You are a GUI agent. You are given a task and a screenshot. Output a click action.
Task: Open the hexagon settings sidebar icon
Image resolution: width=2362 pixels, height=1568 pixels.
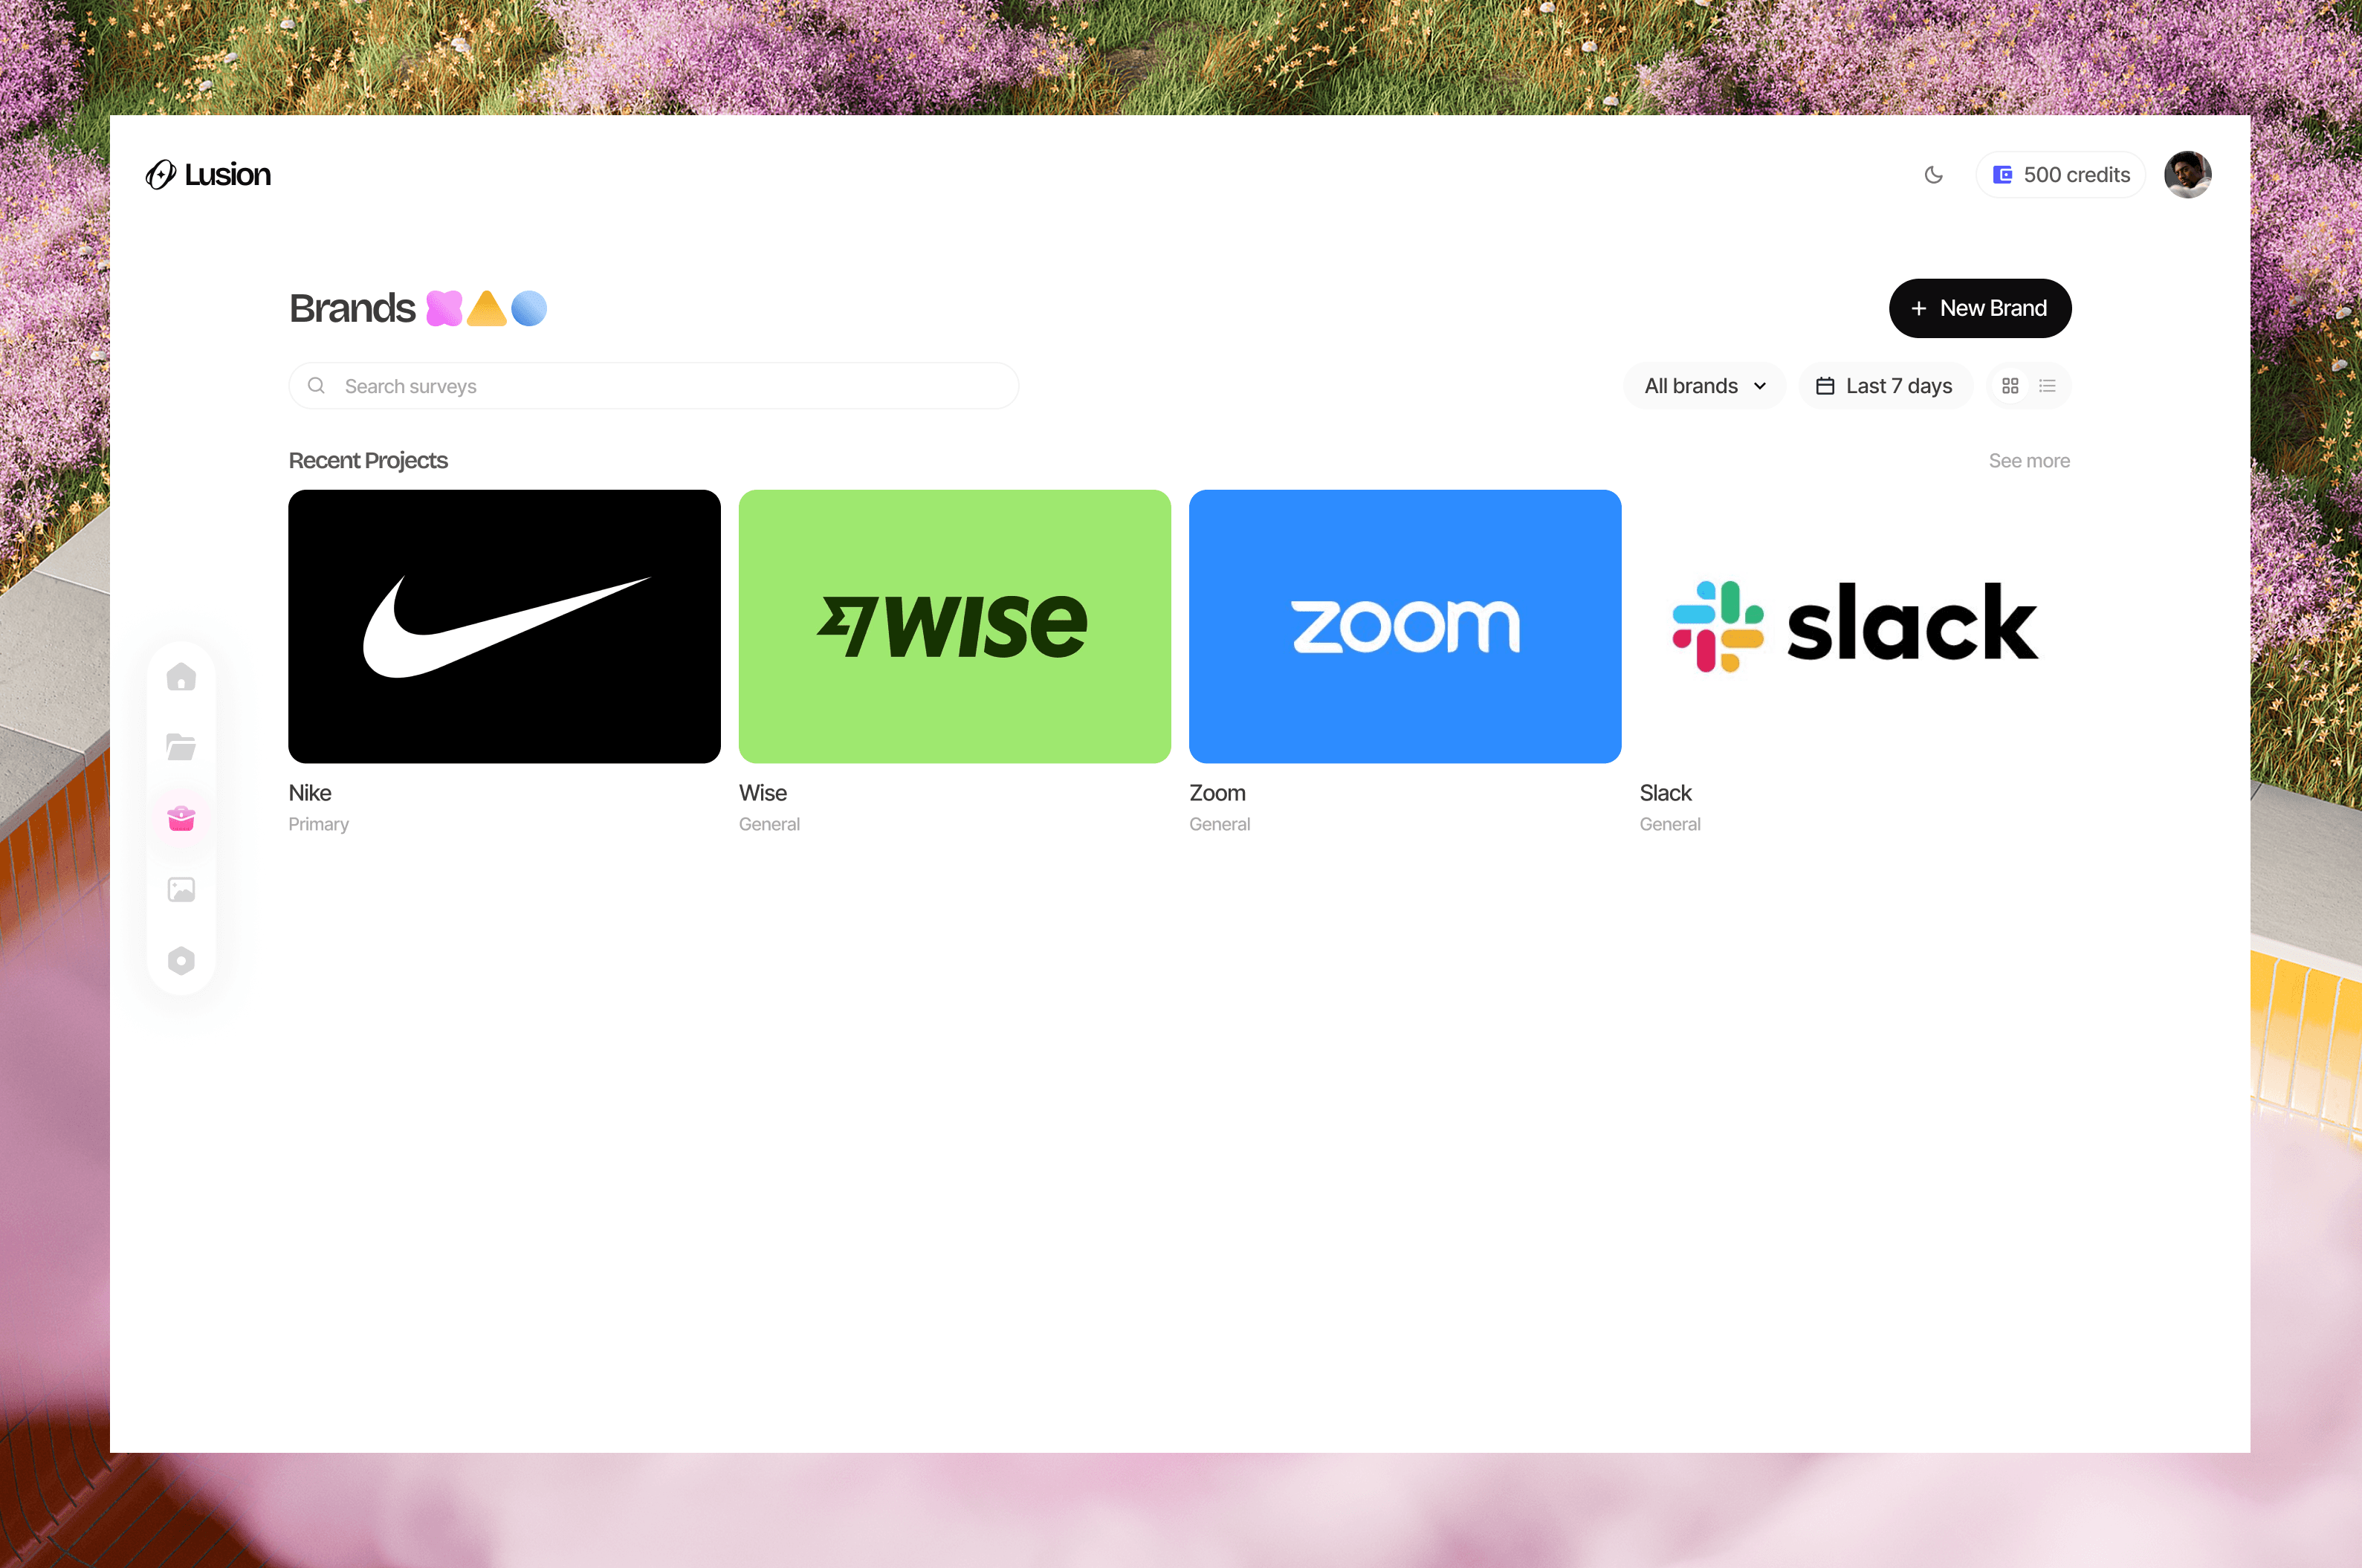tap(181, 961)
